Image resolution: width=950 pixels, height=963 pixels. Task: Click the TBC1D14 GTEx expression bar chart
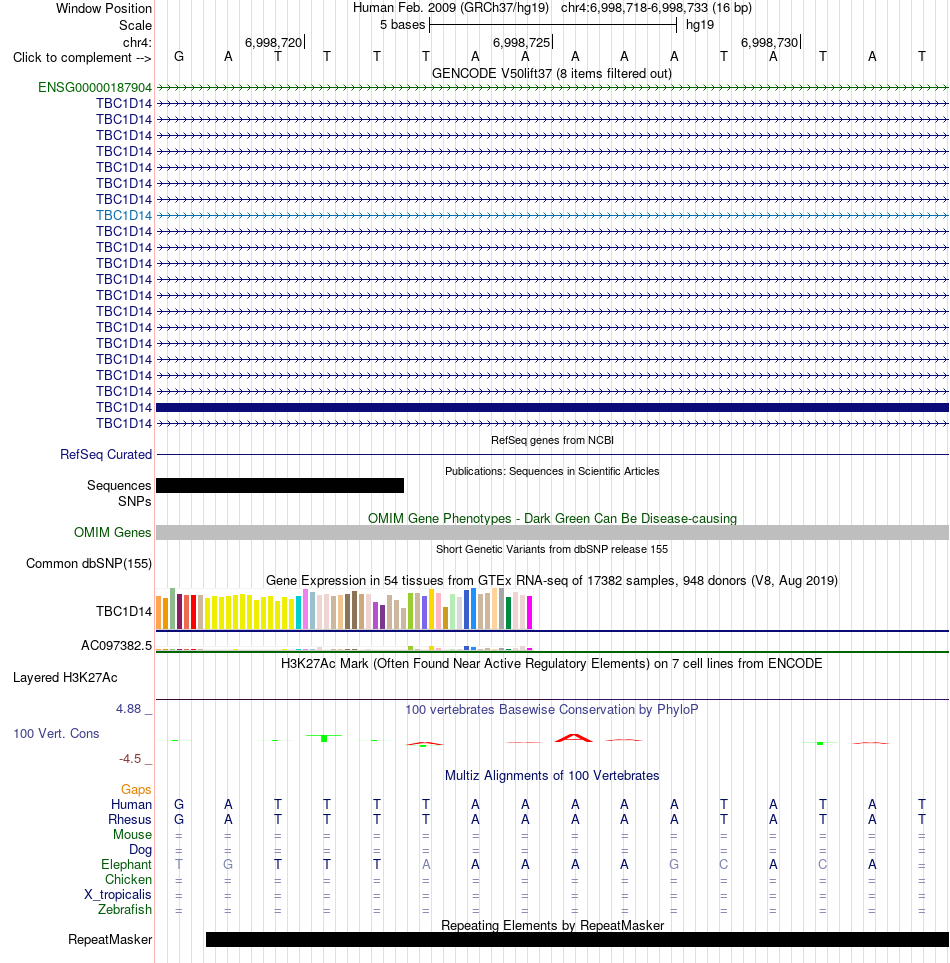(344, 609)
